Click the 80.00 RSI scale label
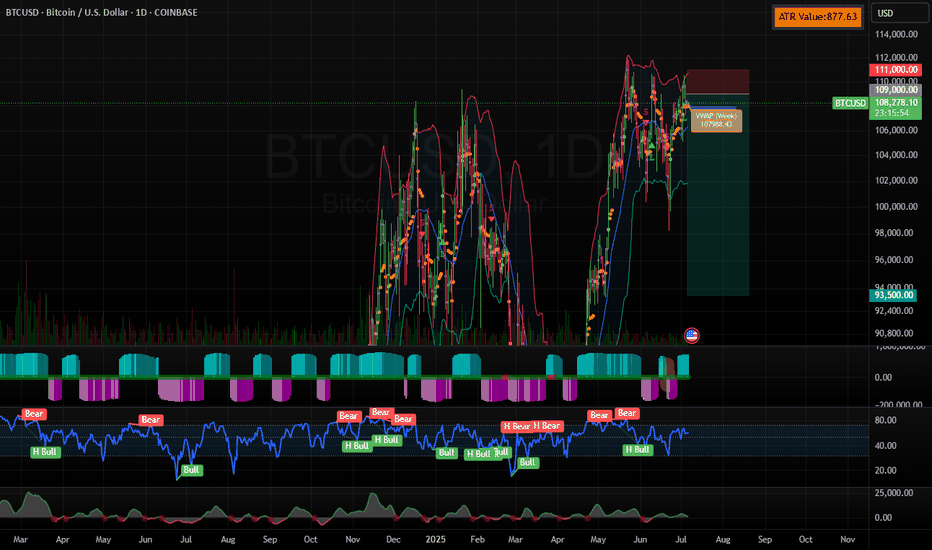The height and width of the screenshot is (550, 932). [x=886, y=420]
